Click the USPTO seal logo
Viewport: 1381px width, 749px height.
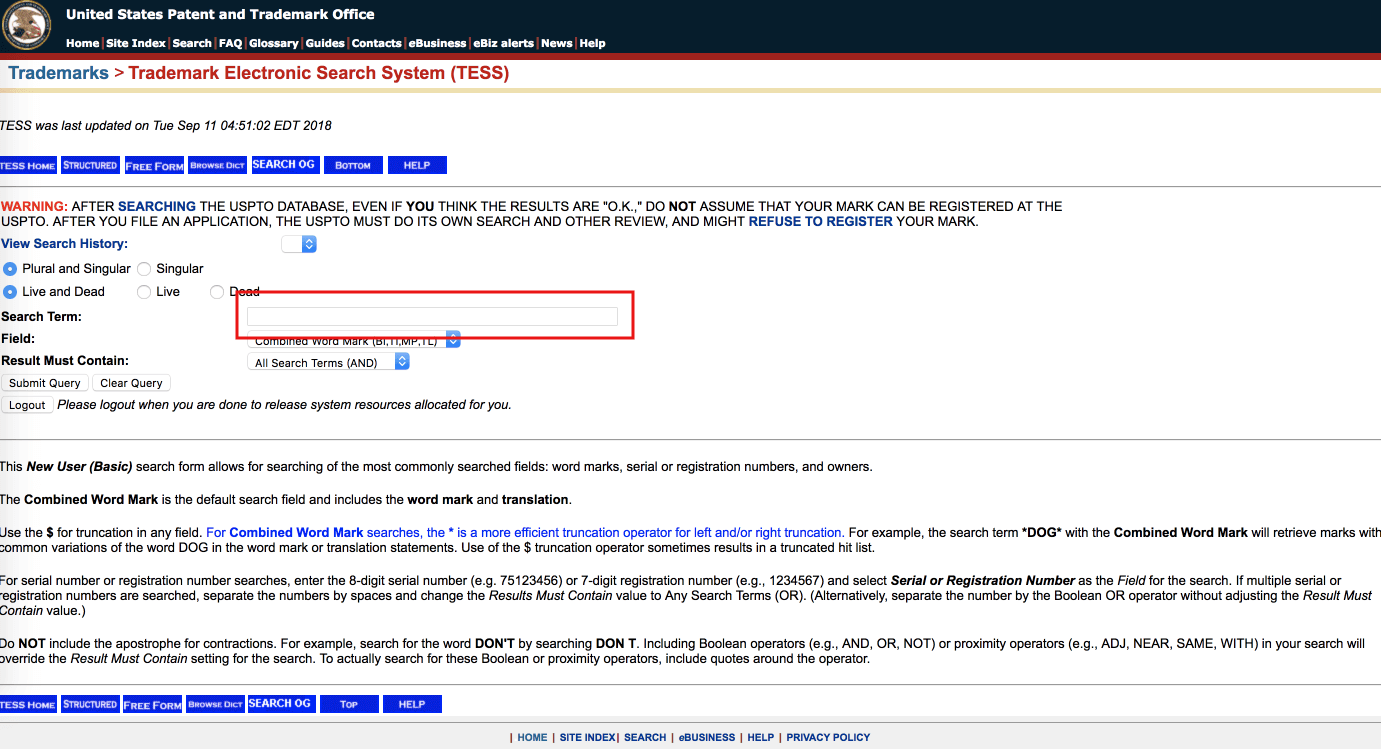27,26
